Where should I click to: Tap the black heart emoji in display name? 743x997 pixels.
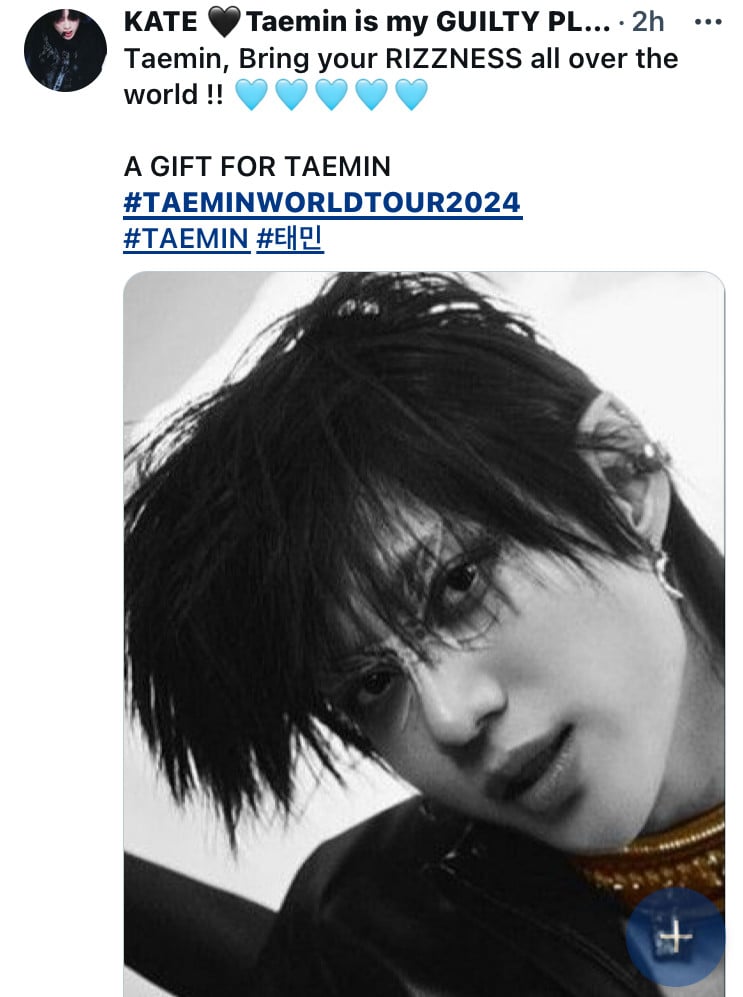224,22
